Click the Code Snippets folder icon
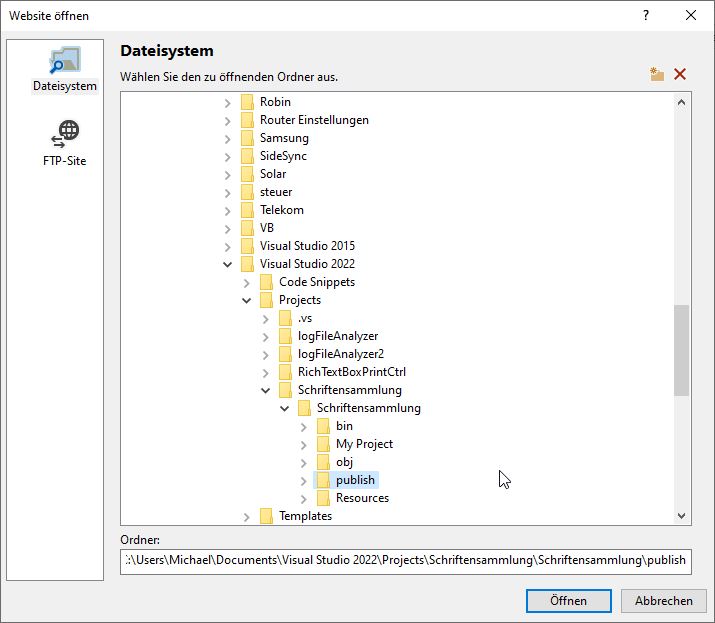 coord(266,282)
